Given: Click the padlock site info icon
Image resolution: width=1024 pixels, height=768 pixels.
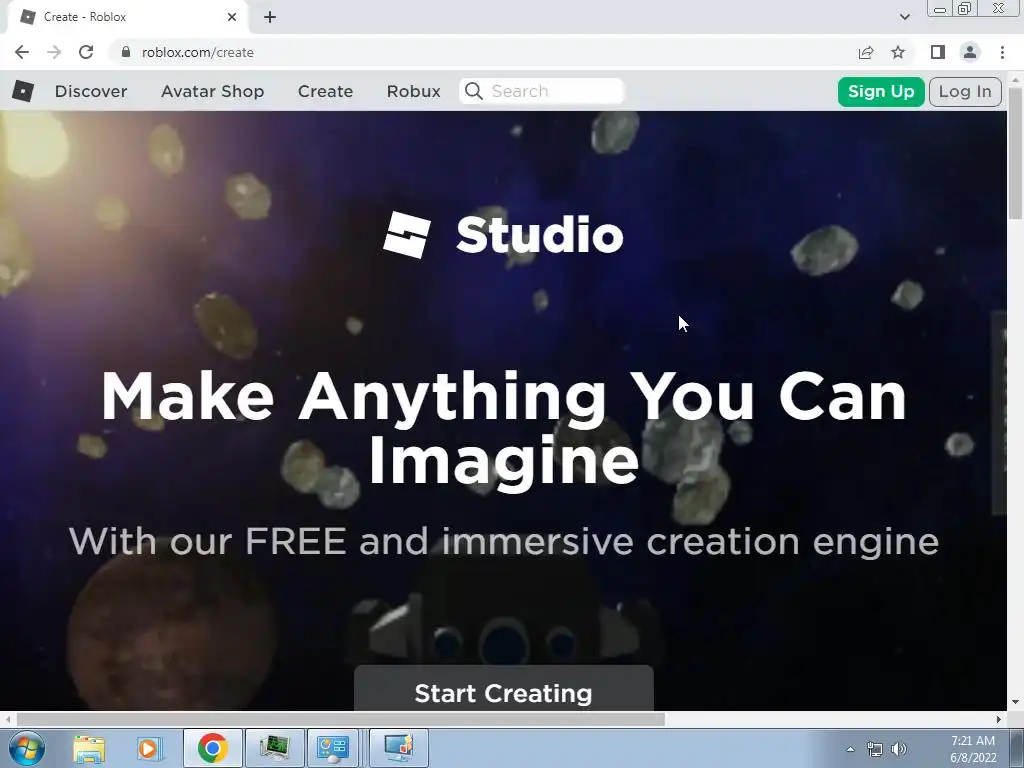Looking at the screenshot, I should pos(126,52).
